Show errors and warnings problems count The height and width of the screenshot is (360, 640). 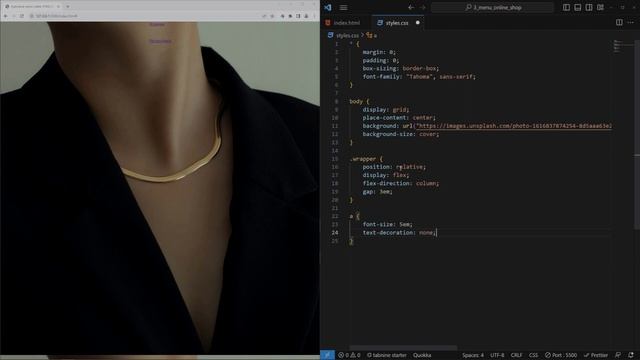pyautogui.click(x=349, y=355)
